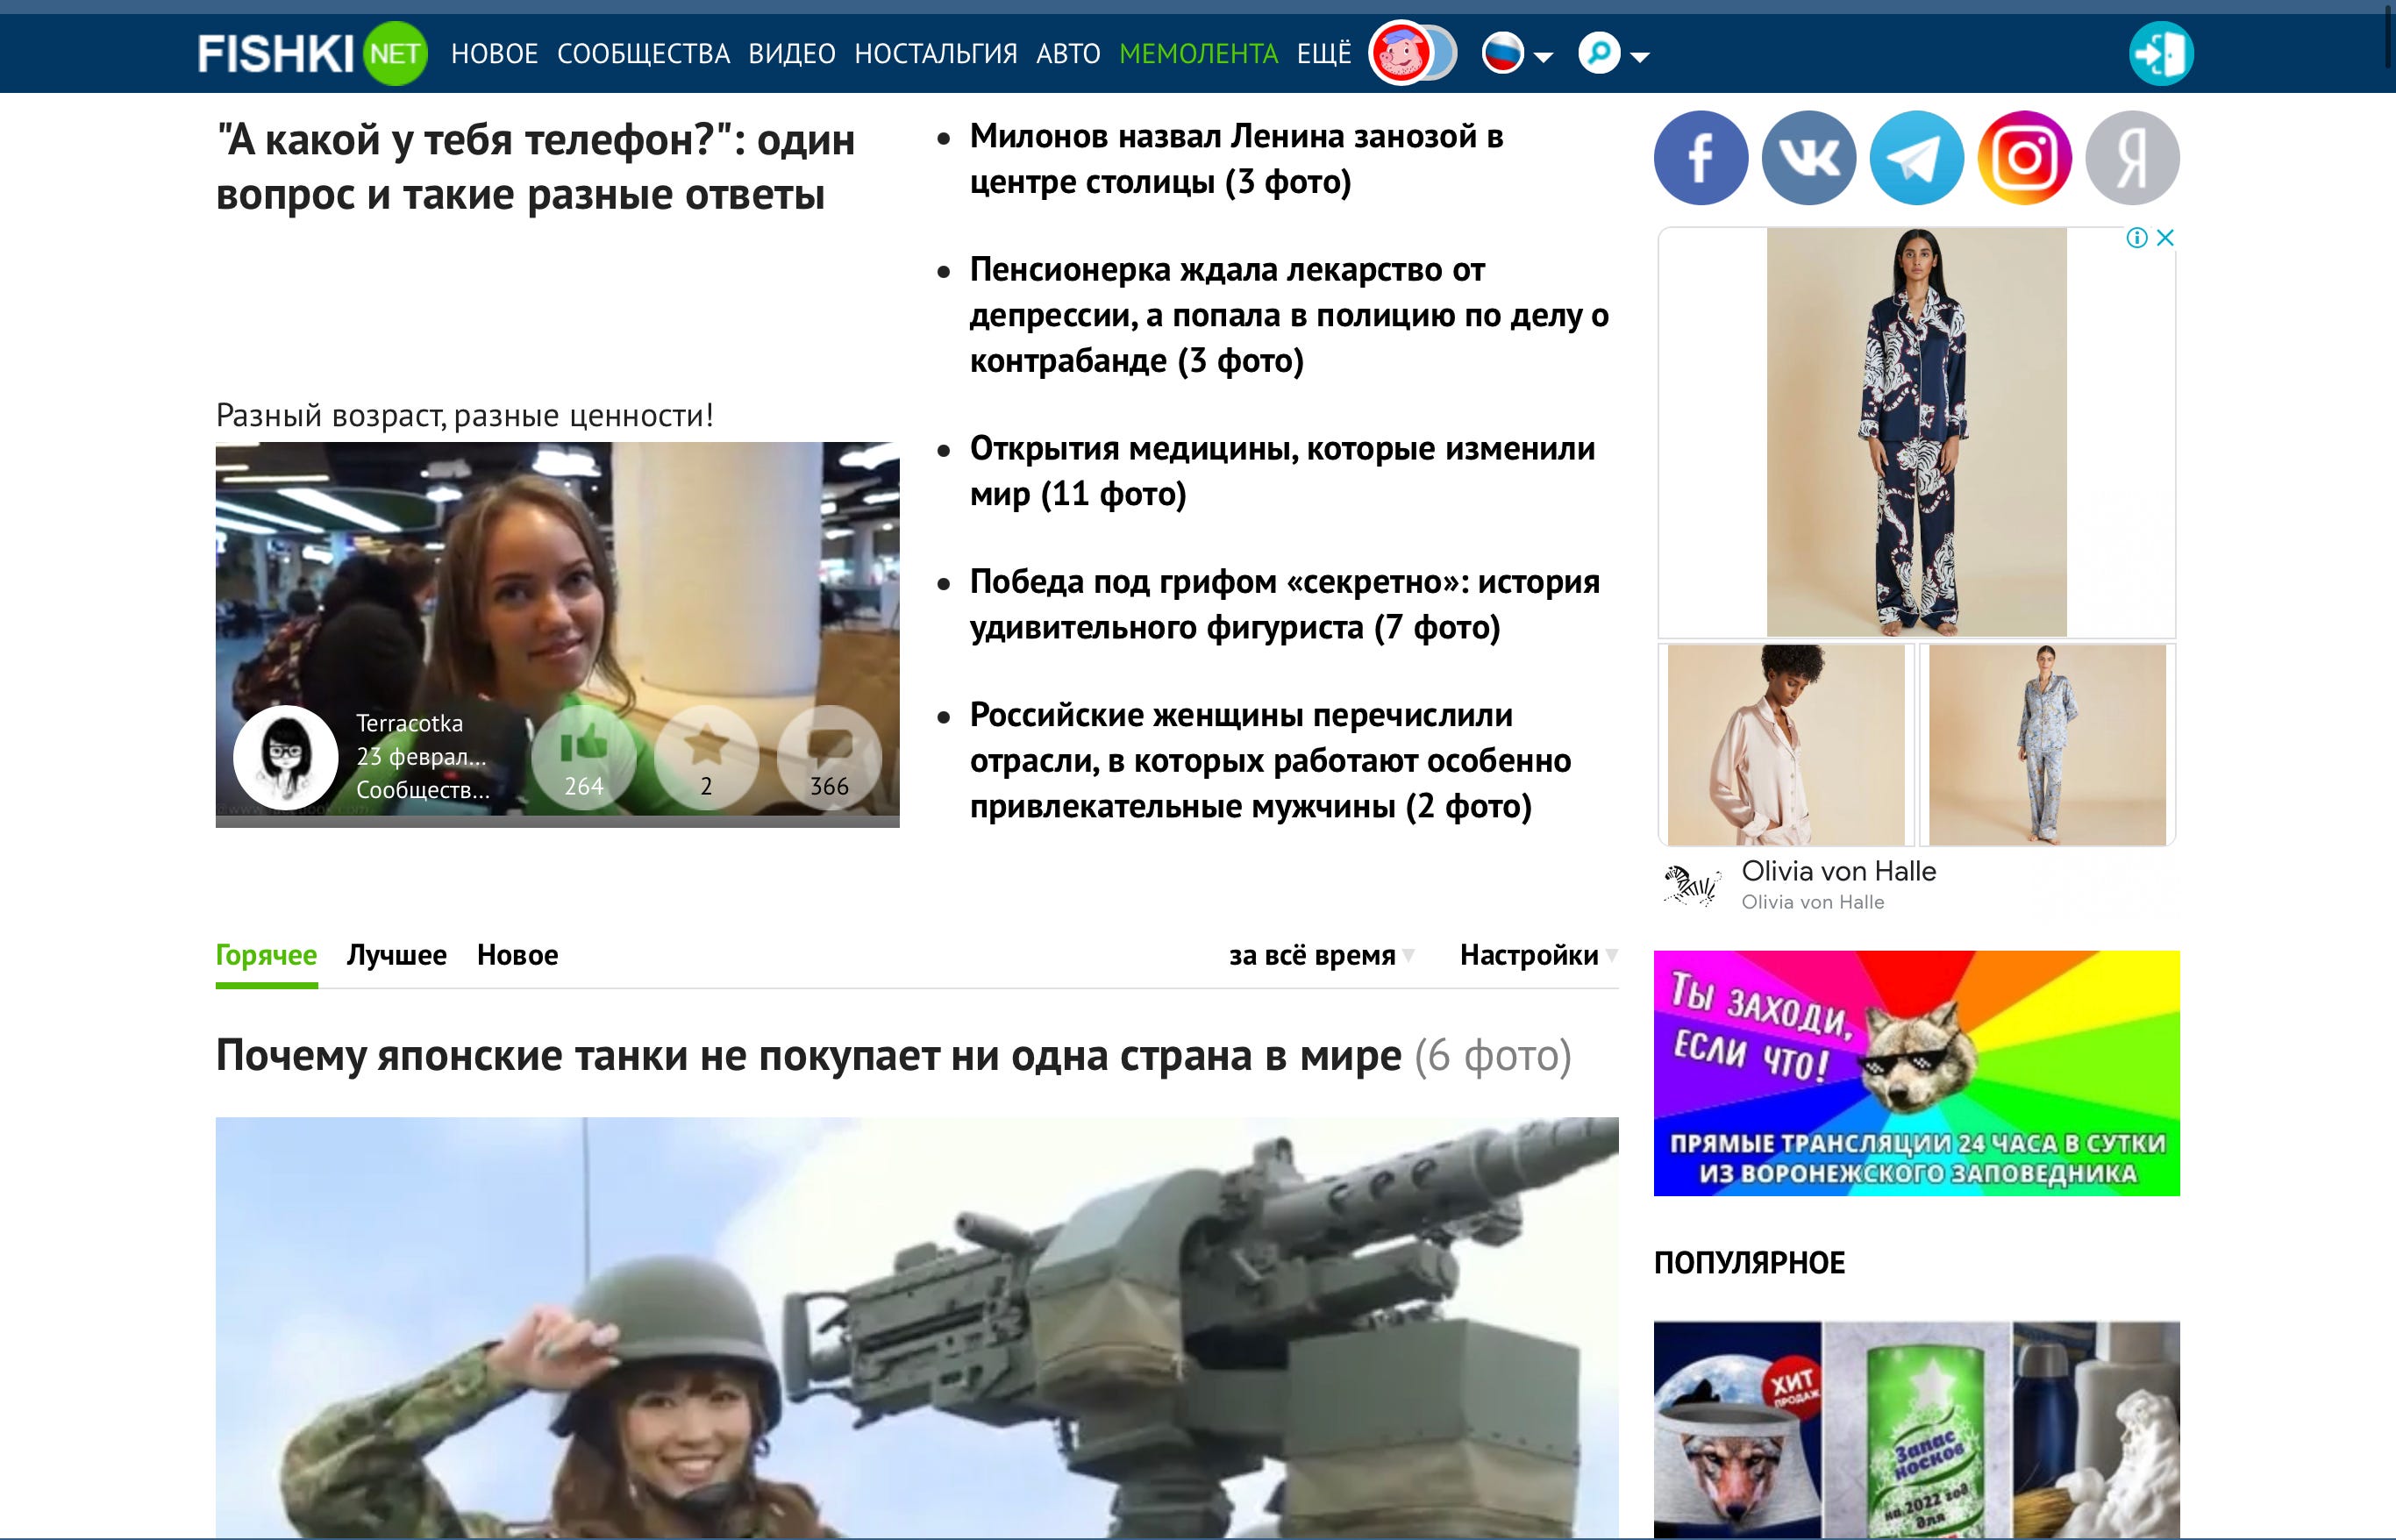The image size is (2396, 1540).
Task: Open the СООБЩЕСТВА menu item
Action: coord(643,54)
